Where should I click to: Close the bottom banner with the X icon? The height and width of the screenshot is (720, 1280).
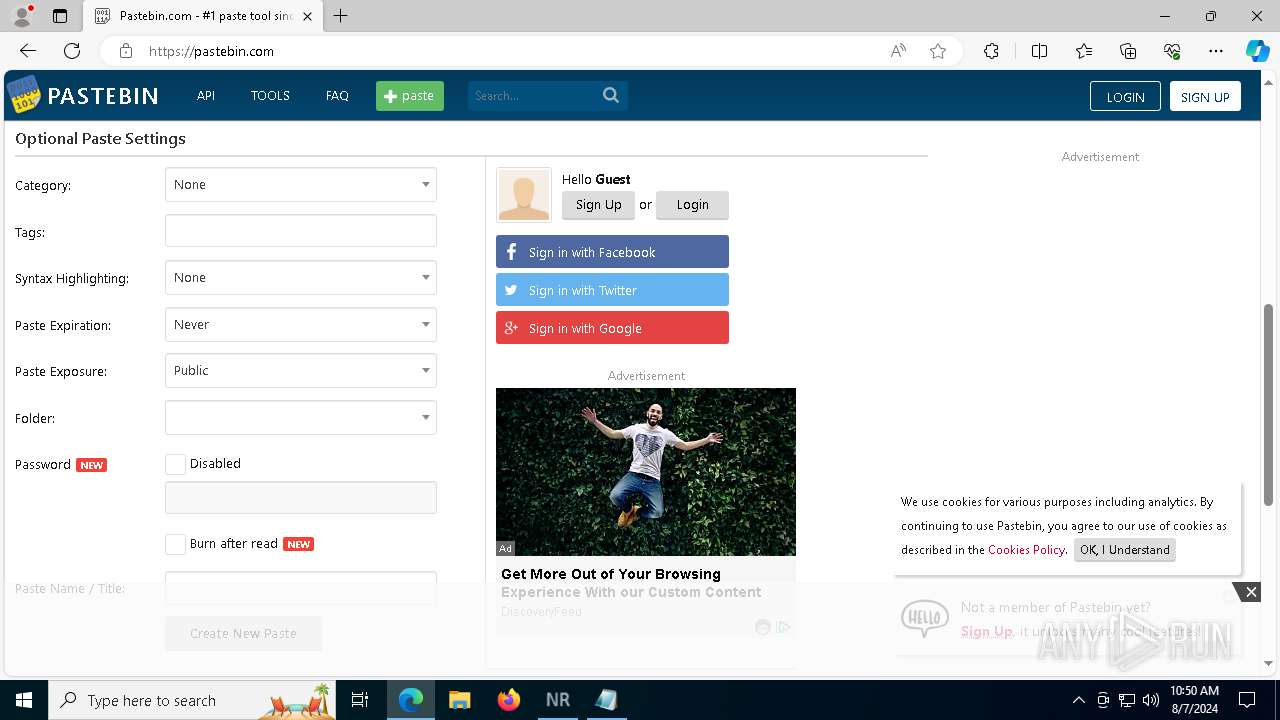(x=1251, y=592)
